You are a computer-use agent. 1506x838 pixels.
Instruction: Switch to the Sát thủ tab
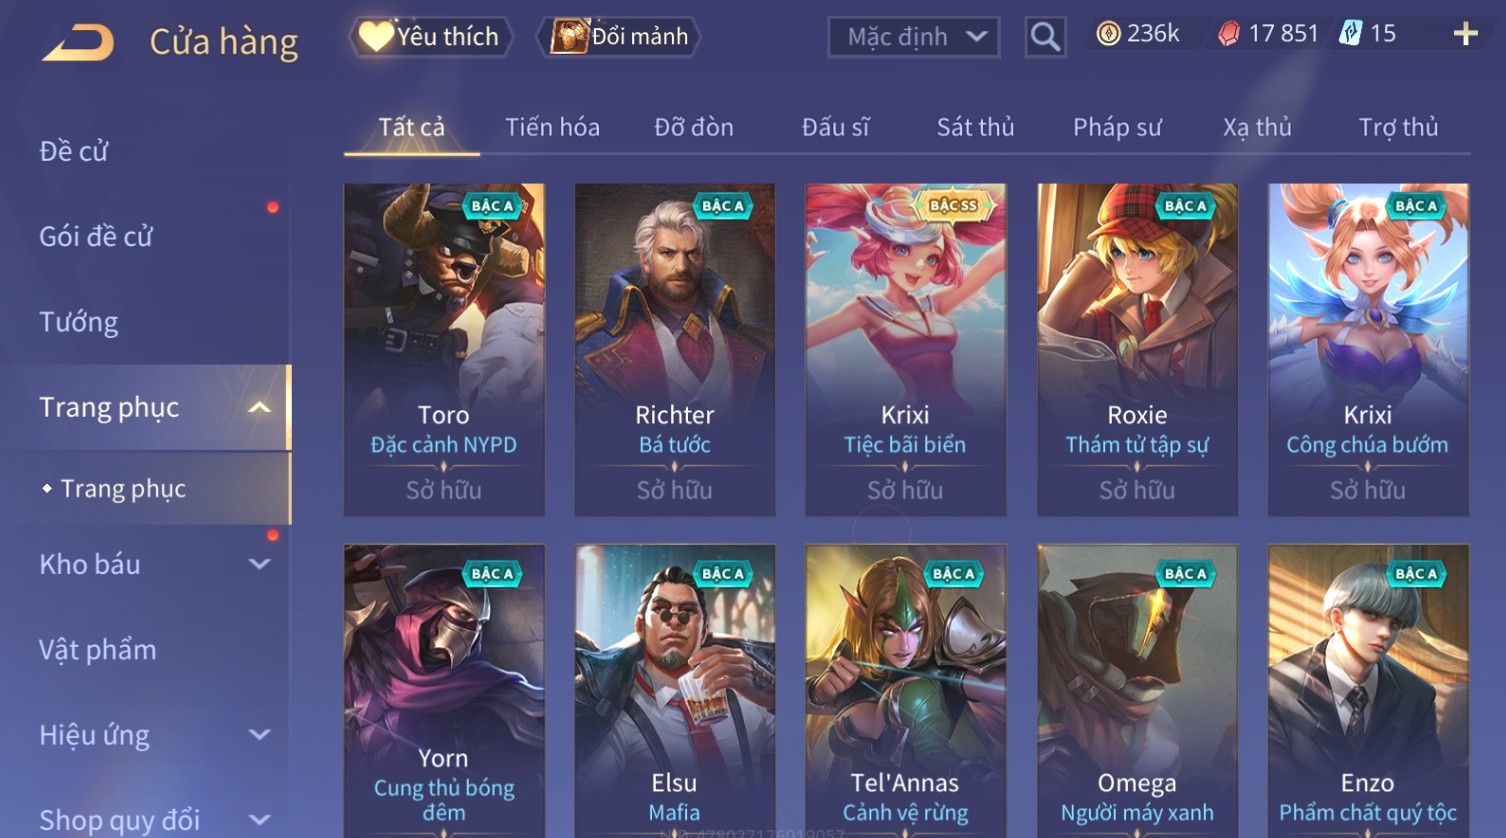click(x=975, y=127)
